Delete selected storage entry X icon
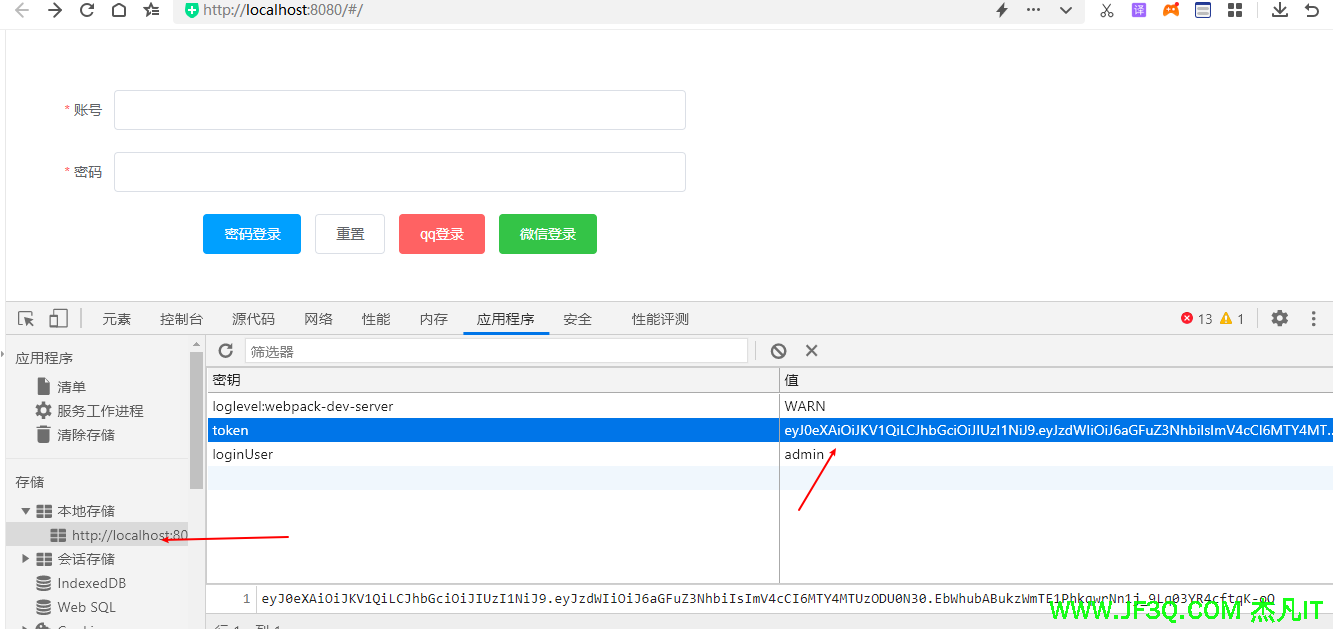This screenshot has height=629, width=1333. tap(812, 351)
